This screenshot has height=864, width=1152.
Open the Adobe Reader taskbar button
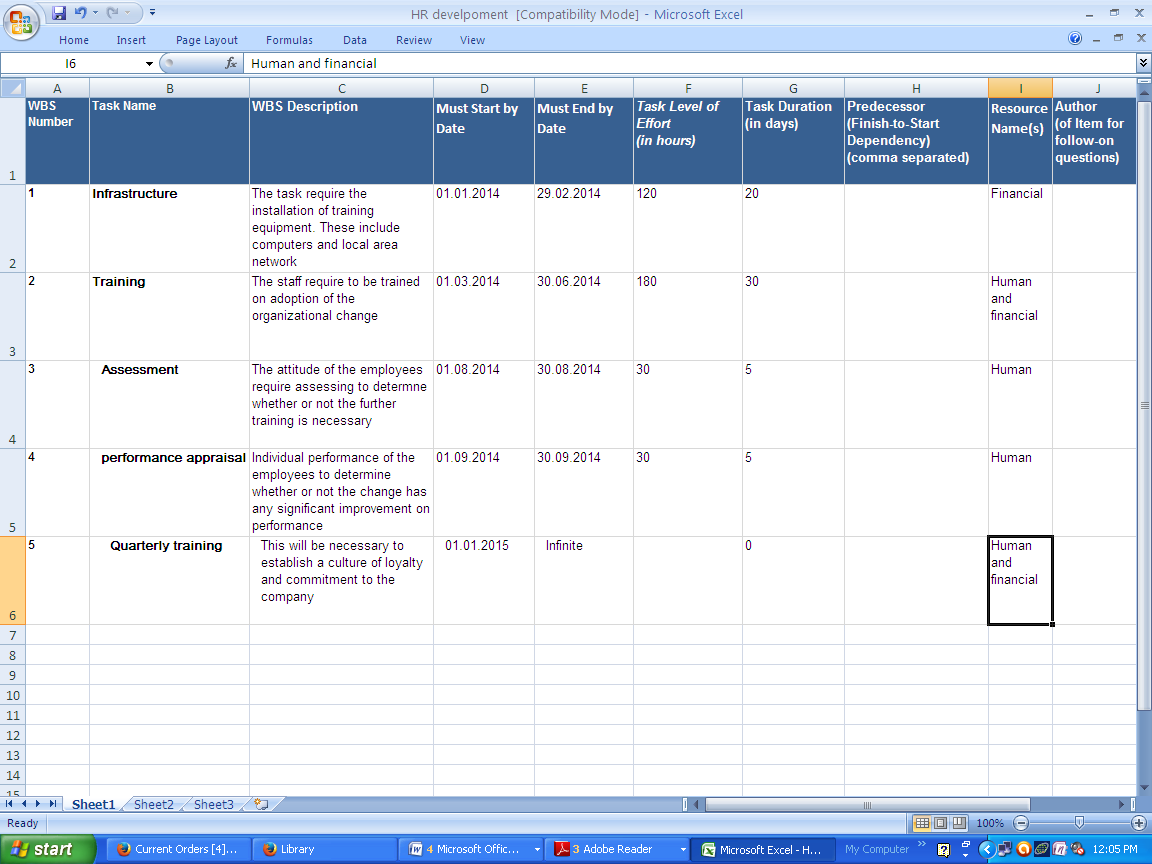pyautogui.click(x=616, y=849)
